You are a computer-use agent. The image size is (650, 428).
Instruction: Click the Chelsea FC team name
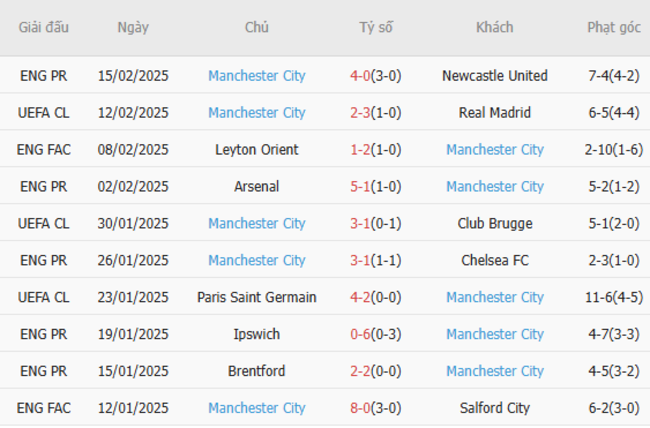click(x=495, y=261)
